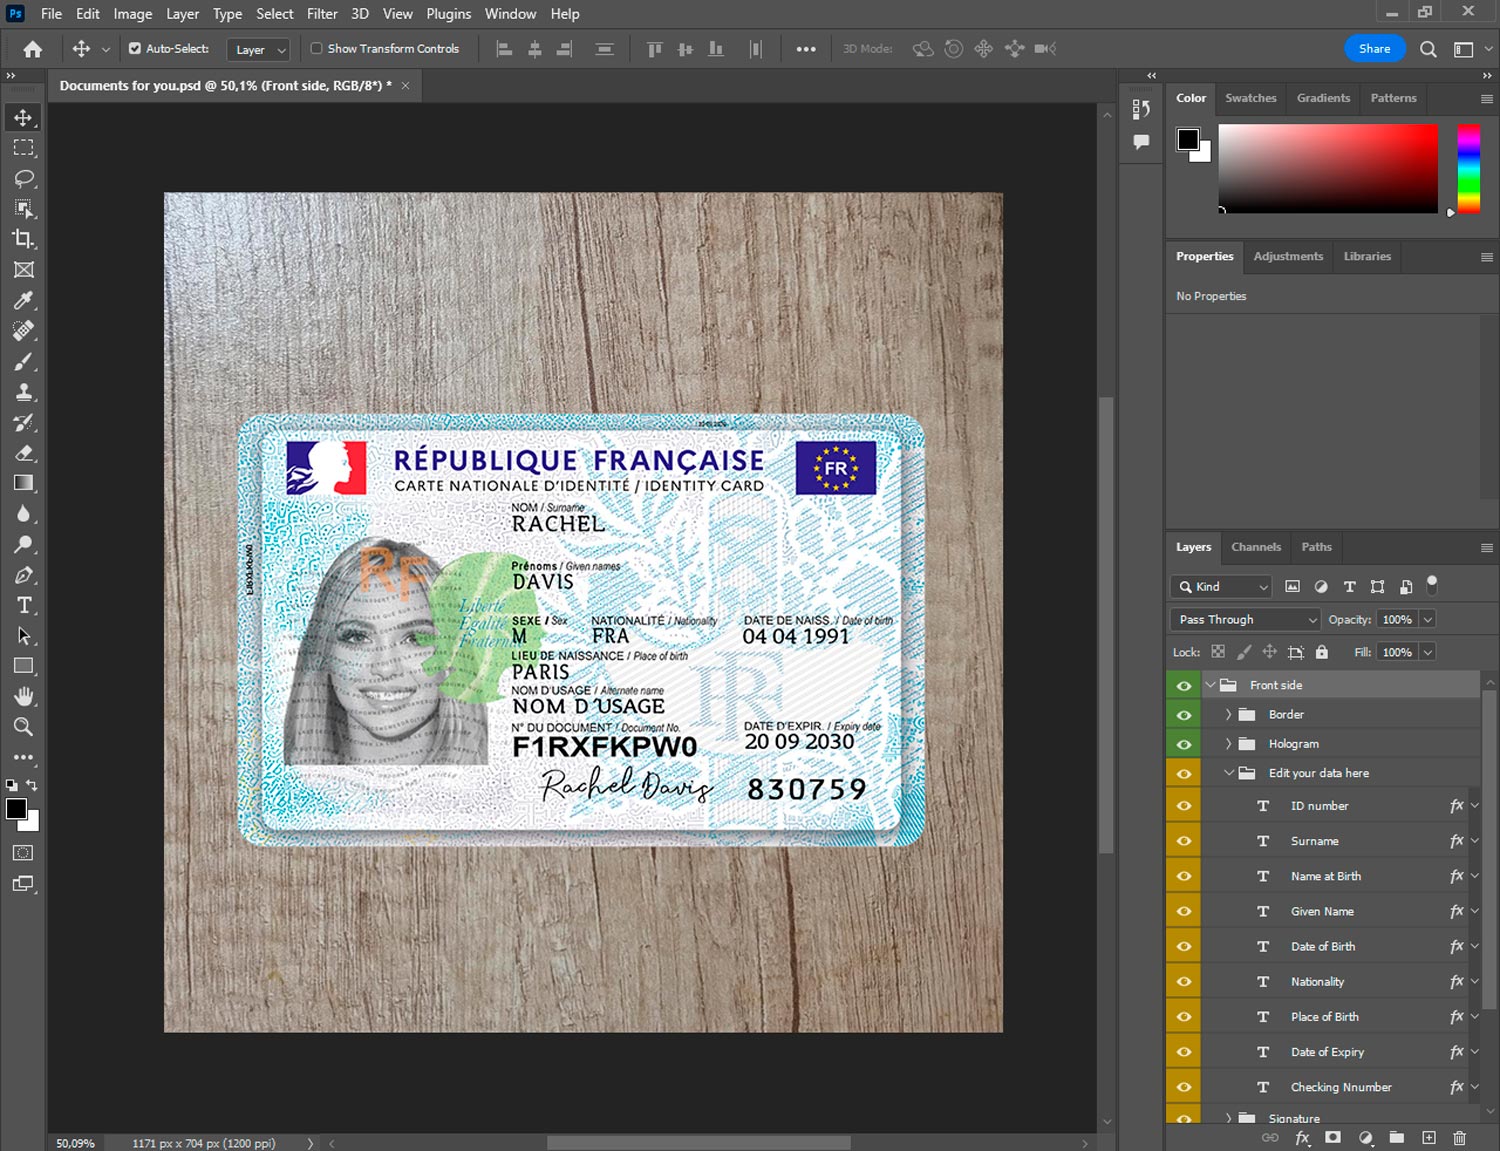This screenshot has height=1151, width=1500.
Task: Open the Pass Through blend mode dropdown
Action: coord(1246,620)
